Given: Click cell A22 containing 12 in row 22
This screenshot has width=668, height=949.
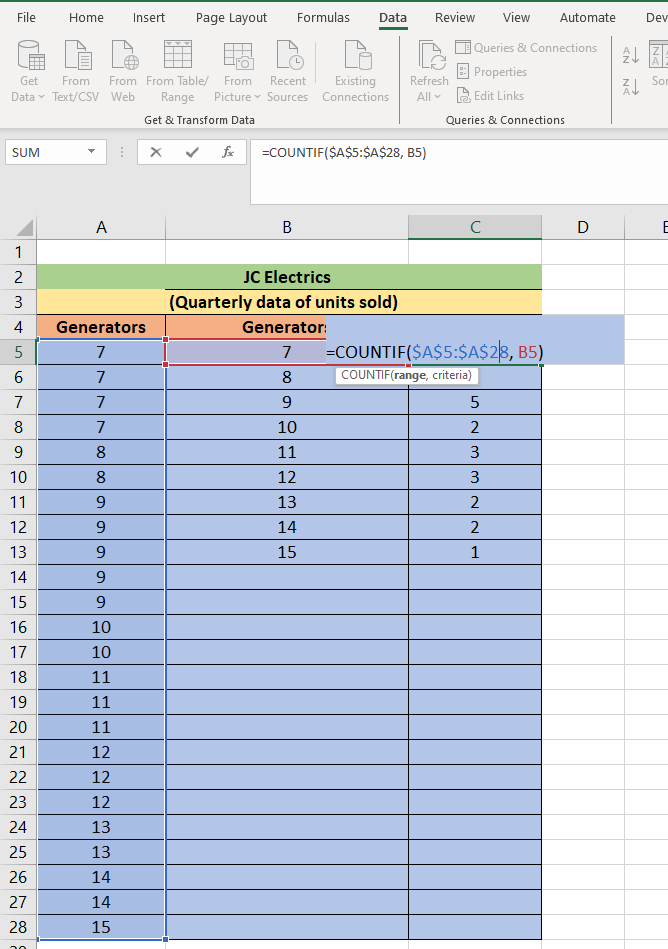Looking at the screenshot, I should coord(101,777).
